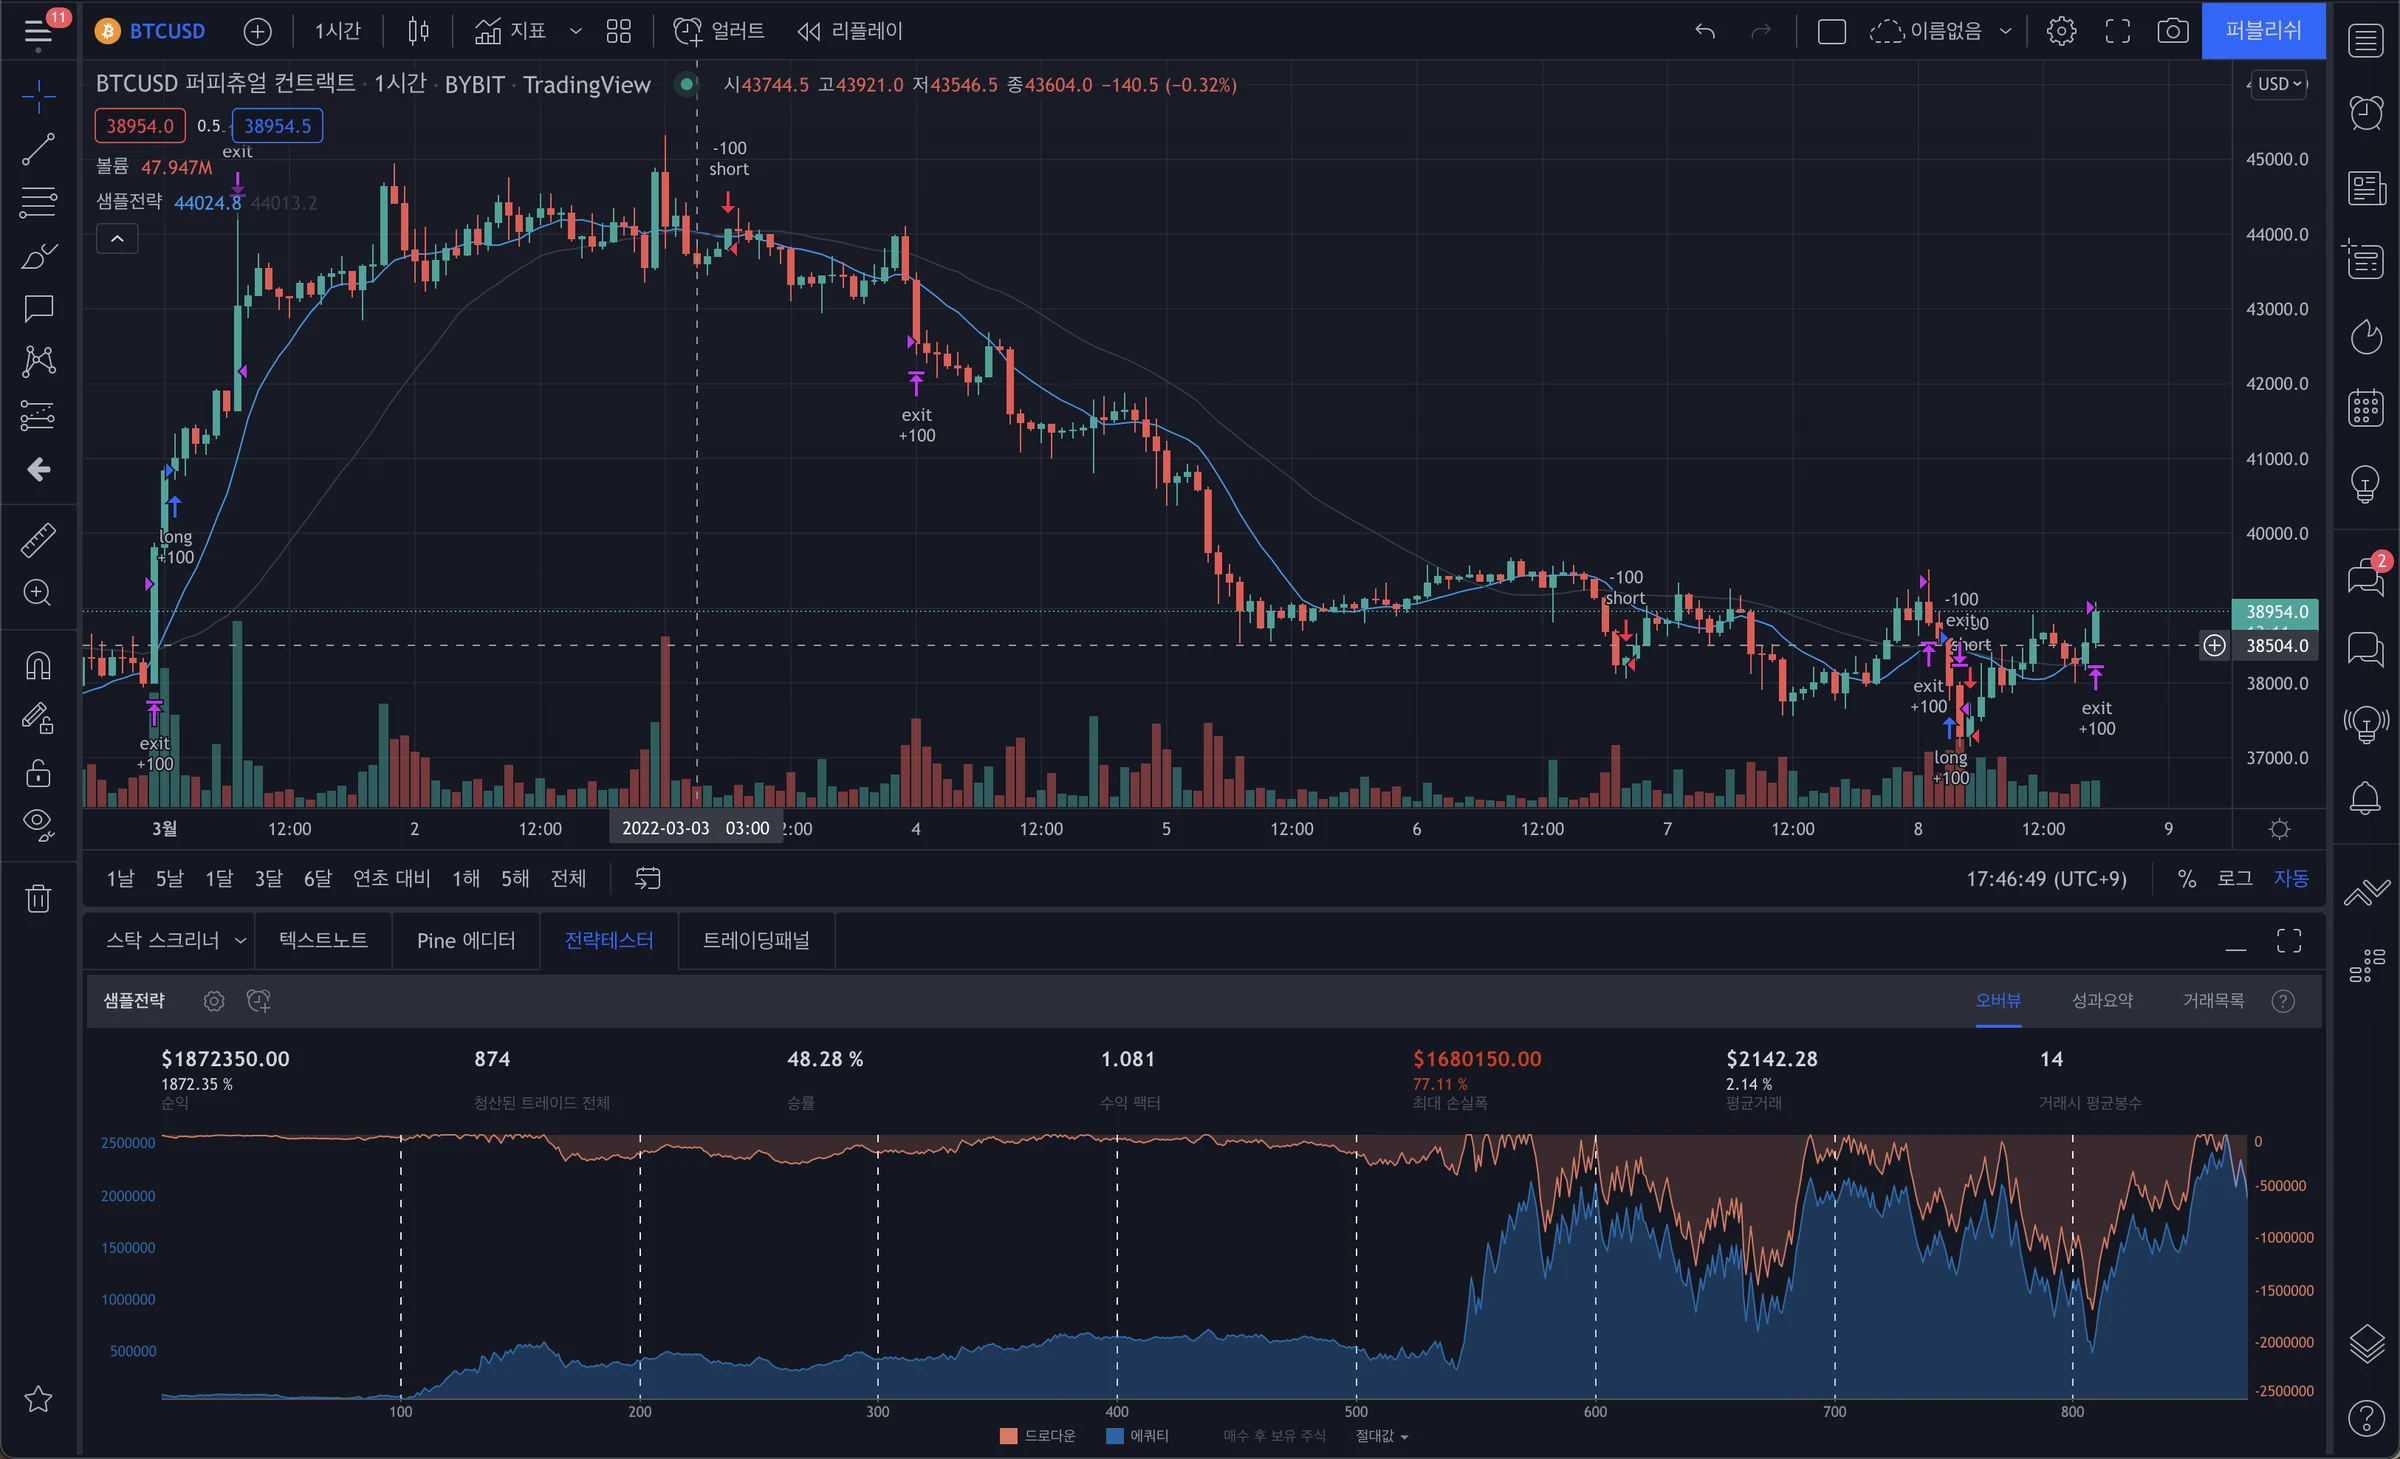Expand the 절대값 dropdown below equity chart
Viewport: 2400px width, 1459px height.
point(1382,1436)
